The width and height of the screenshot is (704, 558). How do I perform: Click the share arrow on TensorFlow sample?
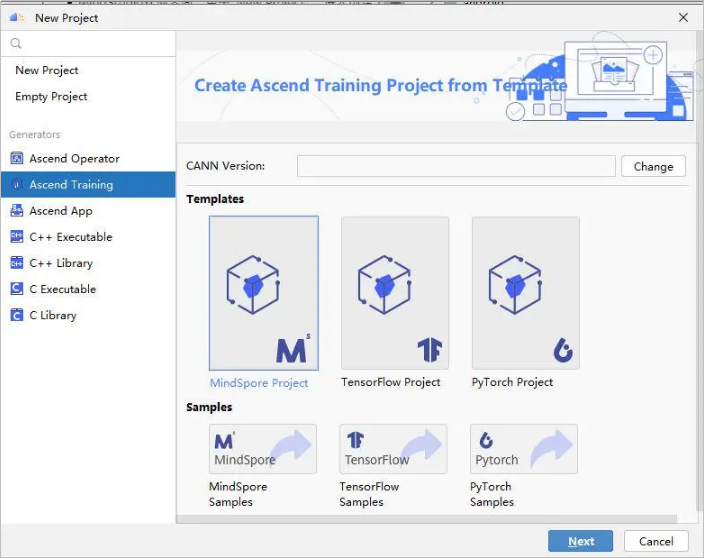coord(422,448)
